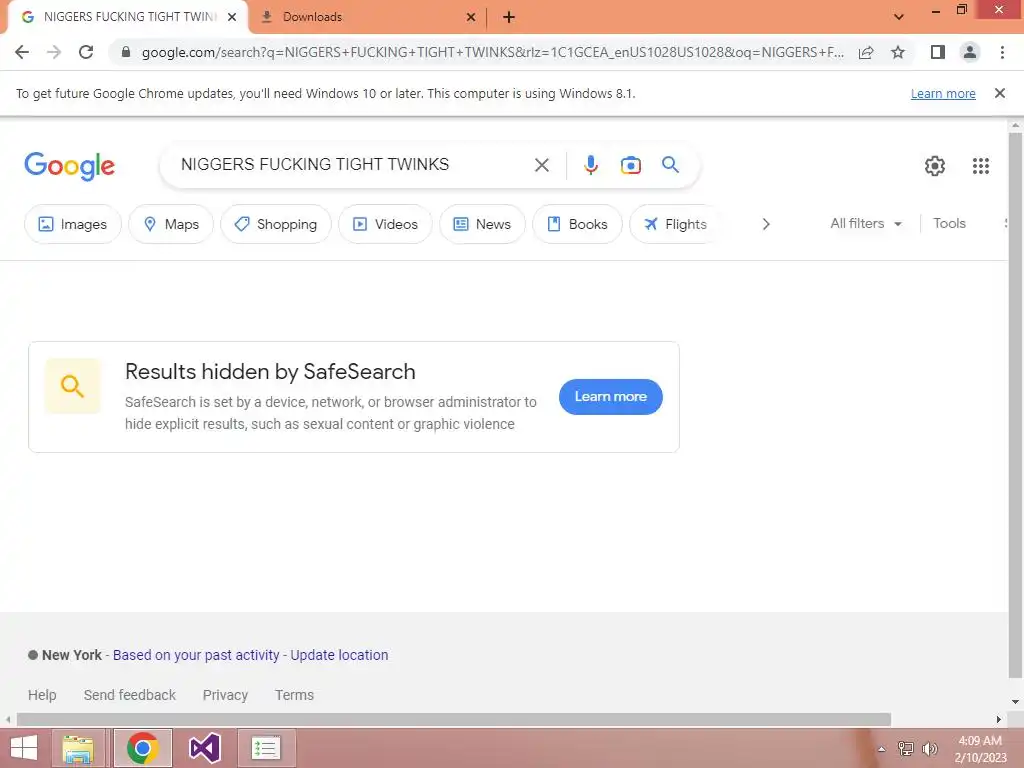Click inside the Google search field

click(x=353, y=165)
